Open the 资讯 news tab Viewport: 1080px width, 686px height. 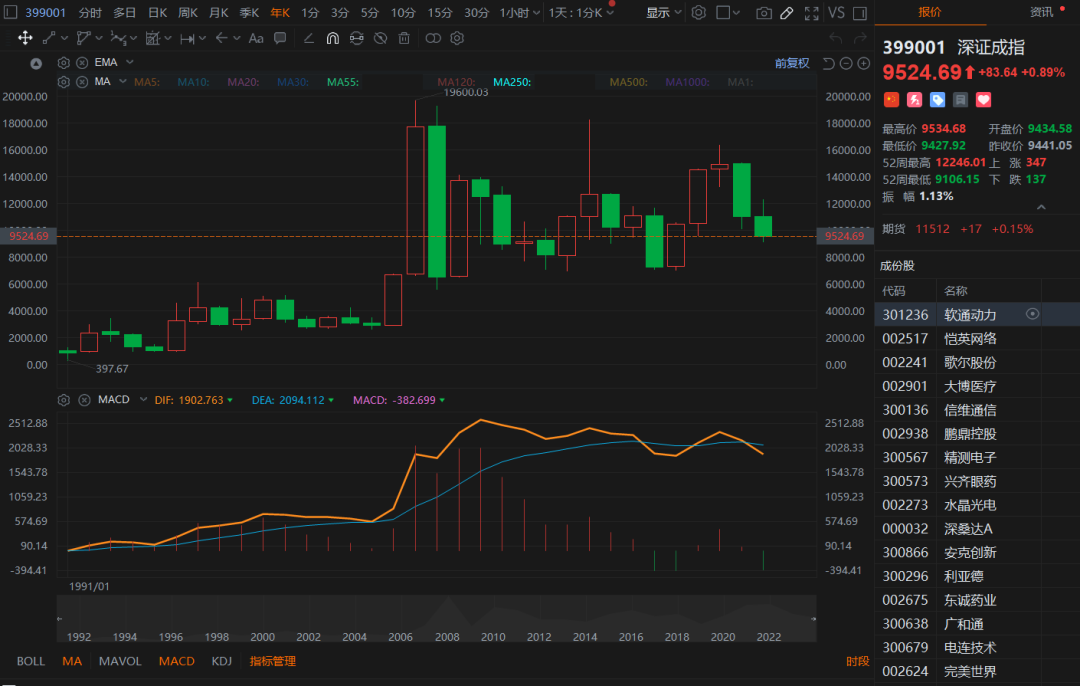(x=1041, y=12)
